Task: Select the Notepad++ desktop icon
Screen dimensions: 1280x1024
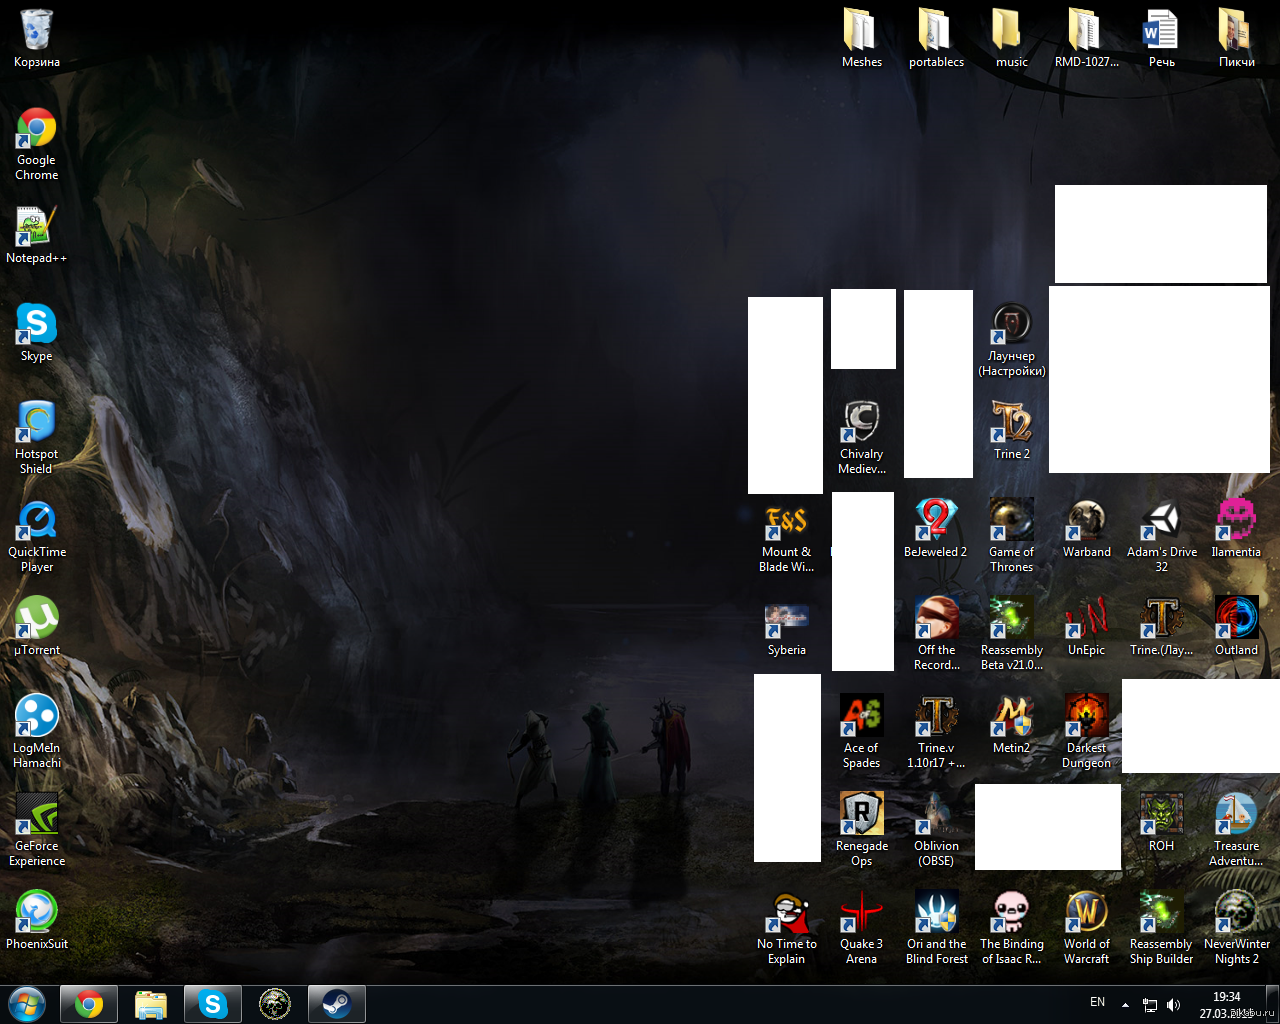Action: pos(36,228)
